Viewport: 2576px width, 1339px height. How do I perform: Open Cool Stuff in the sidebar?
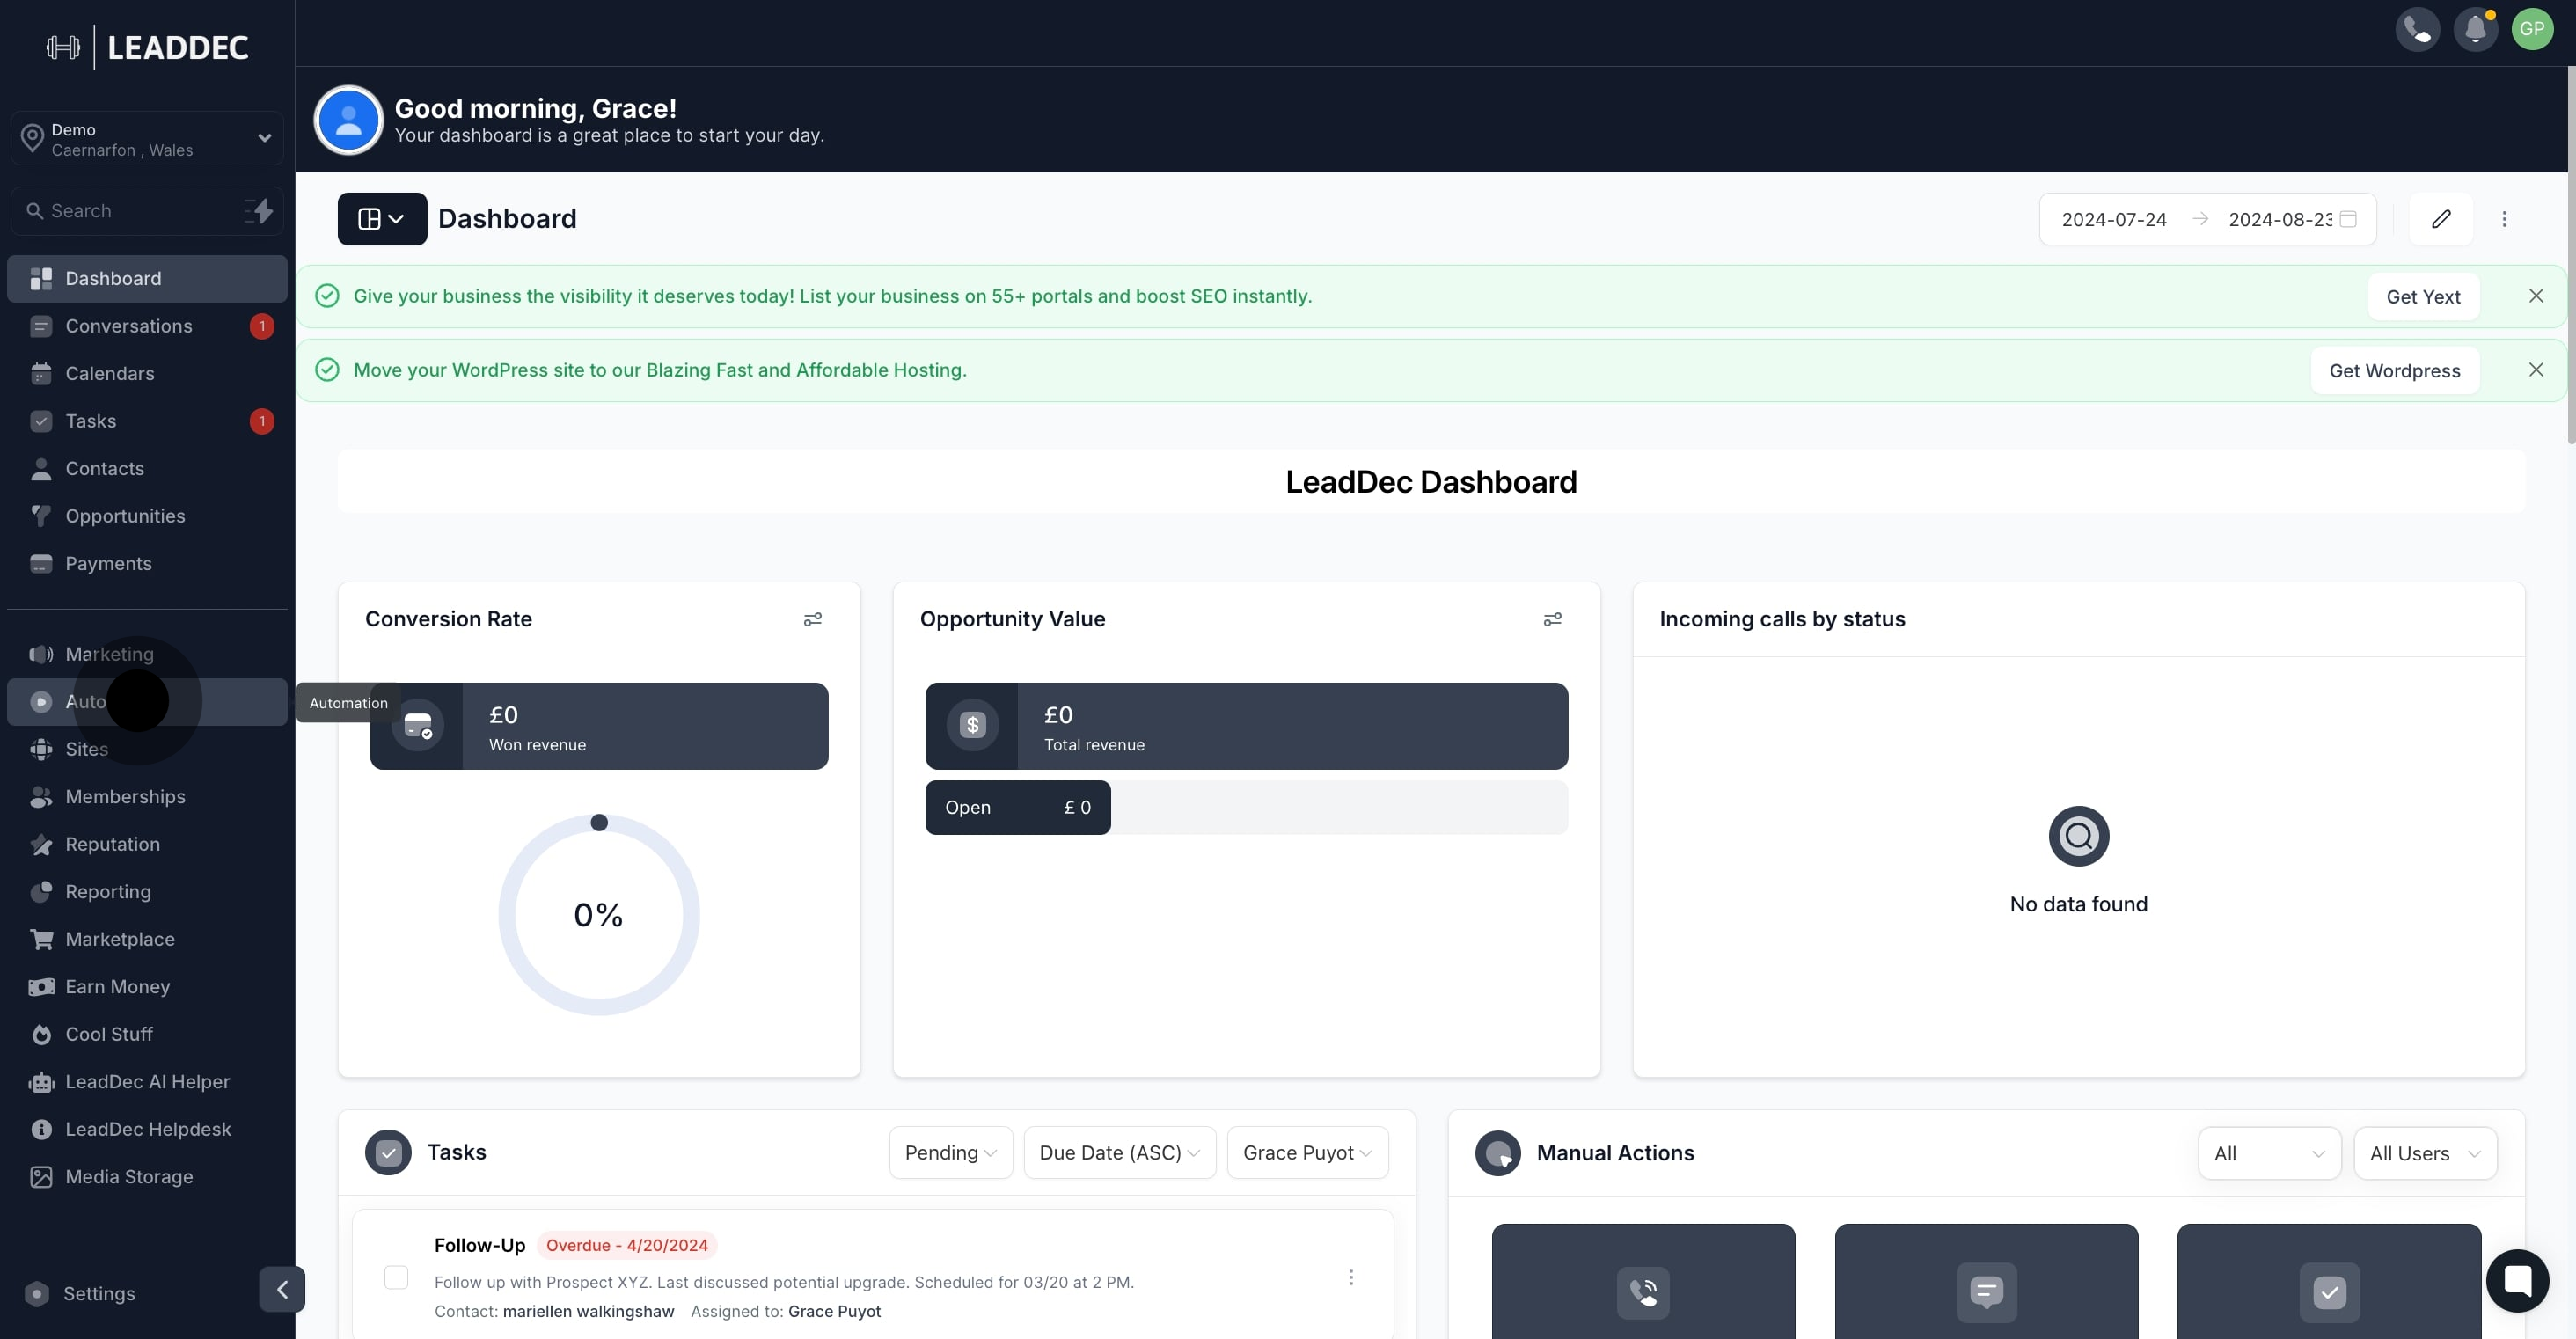pyautogui.click(x=147, y=1034)
